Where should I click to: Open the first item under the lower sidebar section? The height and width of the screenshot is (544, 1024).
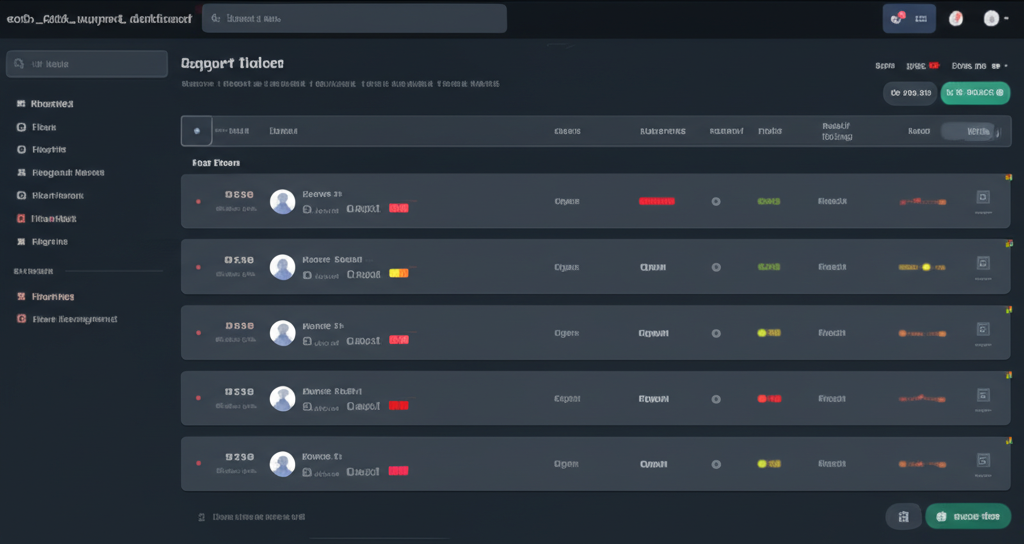tap(44, 296)
